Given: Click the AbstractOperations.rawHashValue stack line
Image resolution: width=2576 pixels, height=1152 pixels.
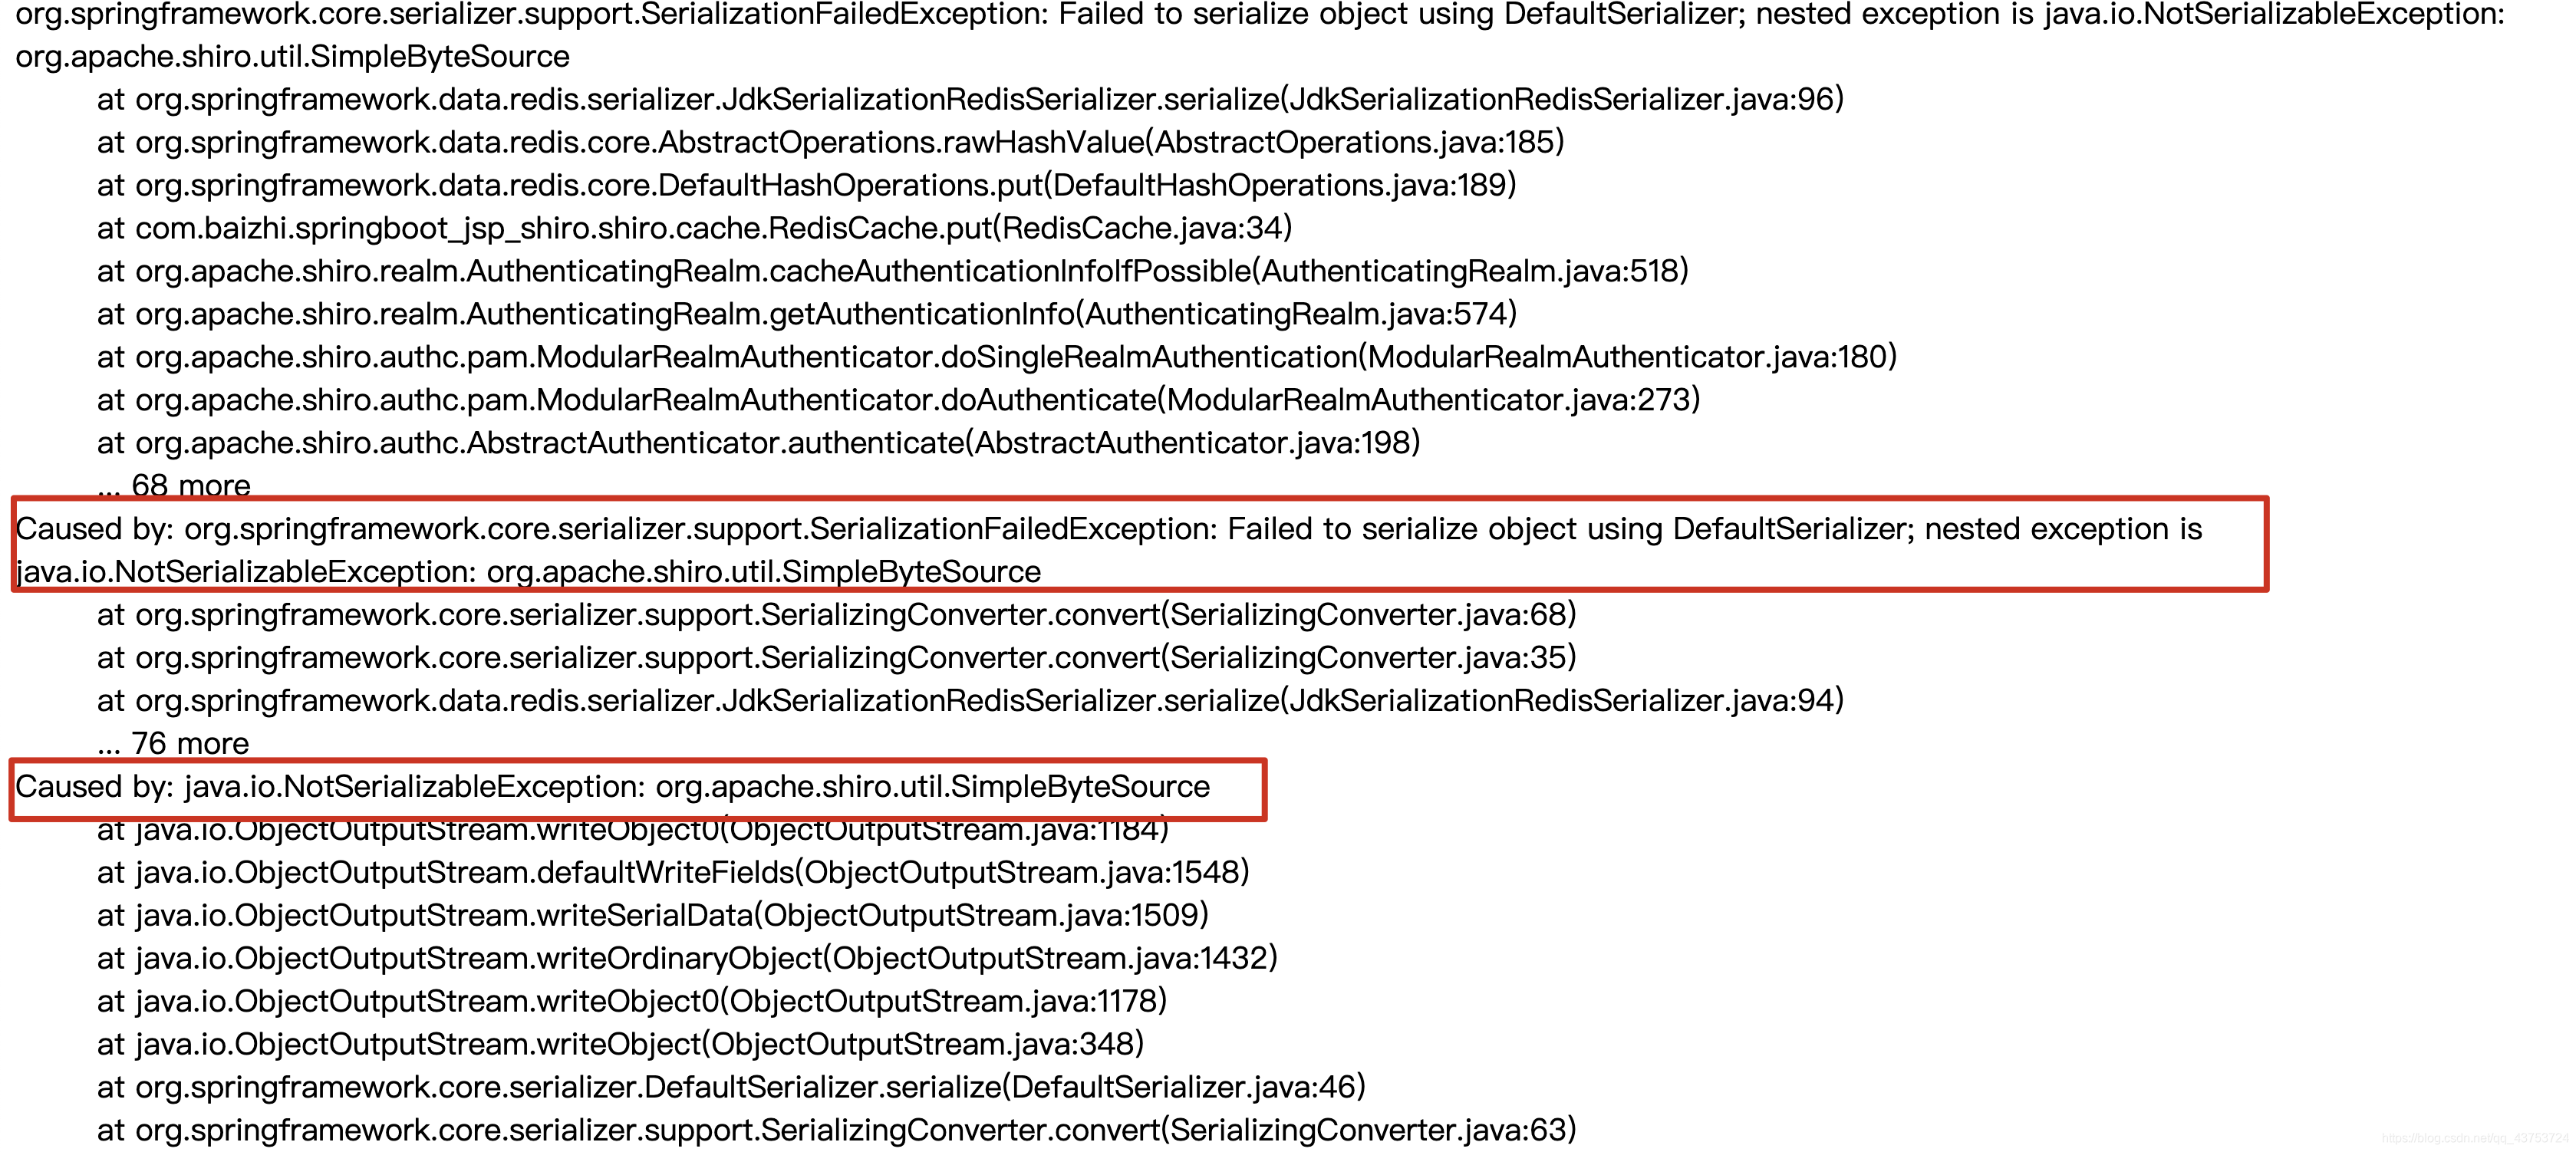Looking at the screenshot, I should coord(830,142).
